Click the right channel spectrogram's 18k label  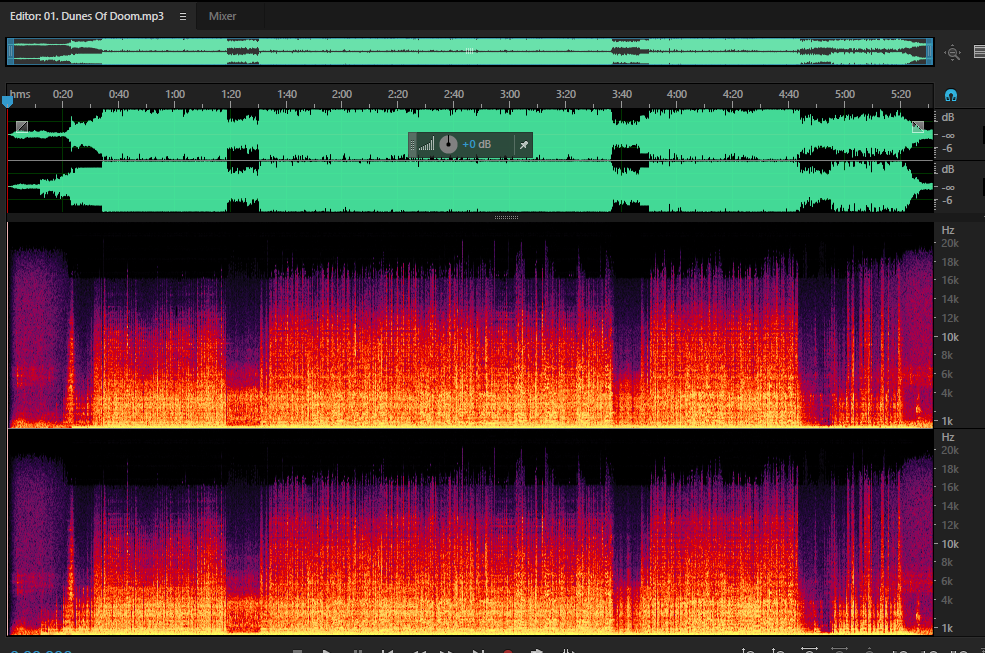click(x=950, y=469)
